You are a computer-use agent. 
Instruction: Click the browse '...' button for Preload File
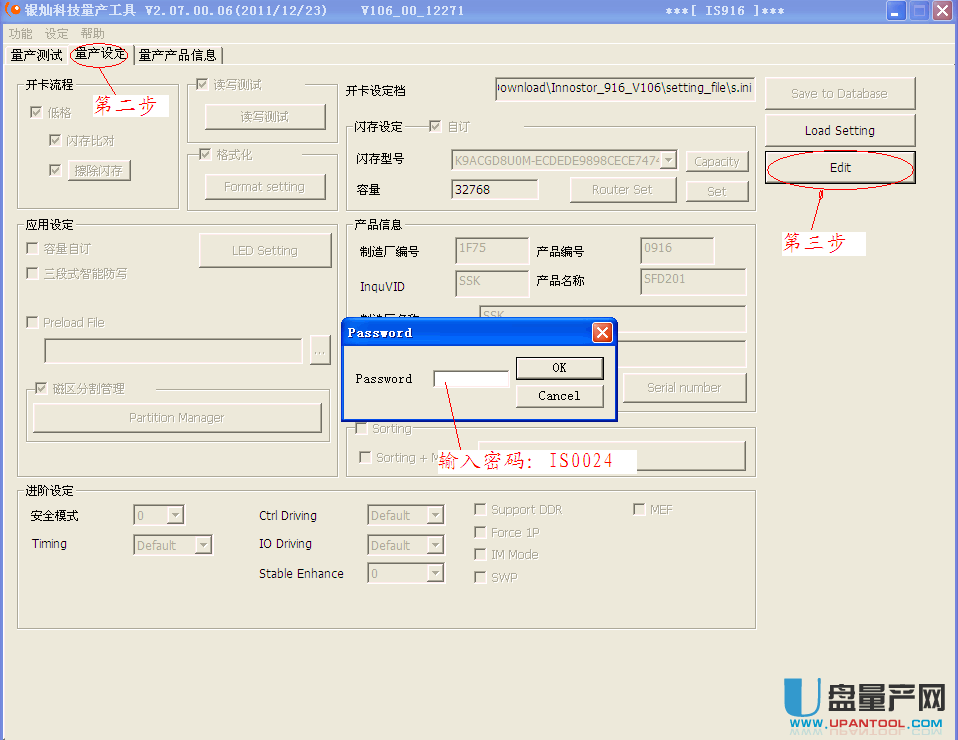320,351
